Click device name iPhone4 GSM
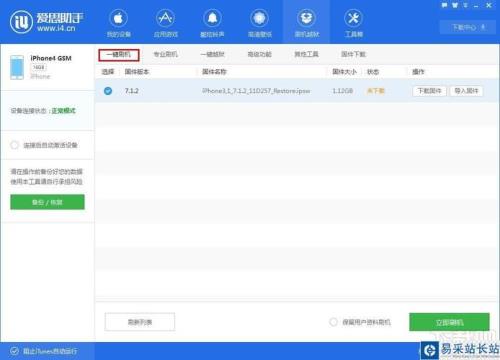 (x=51, y=58)
